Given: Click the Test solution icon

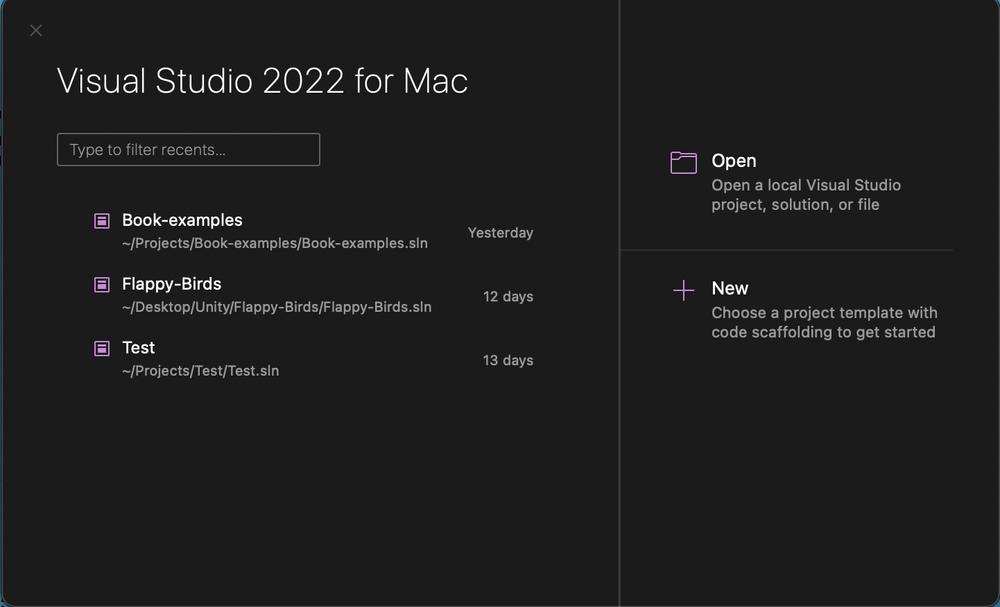Looking at the screenshot, I should [x=102, y=348].
